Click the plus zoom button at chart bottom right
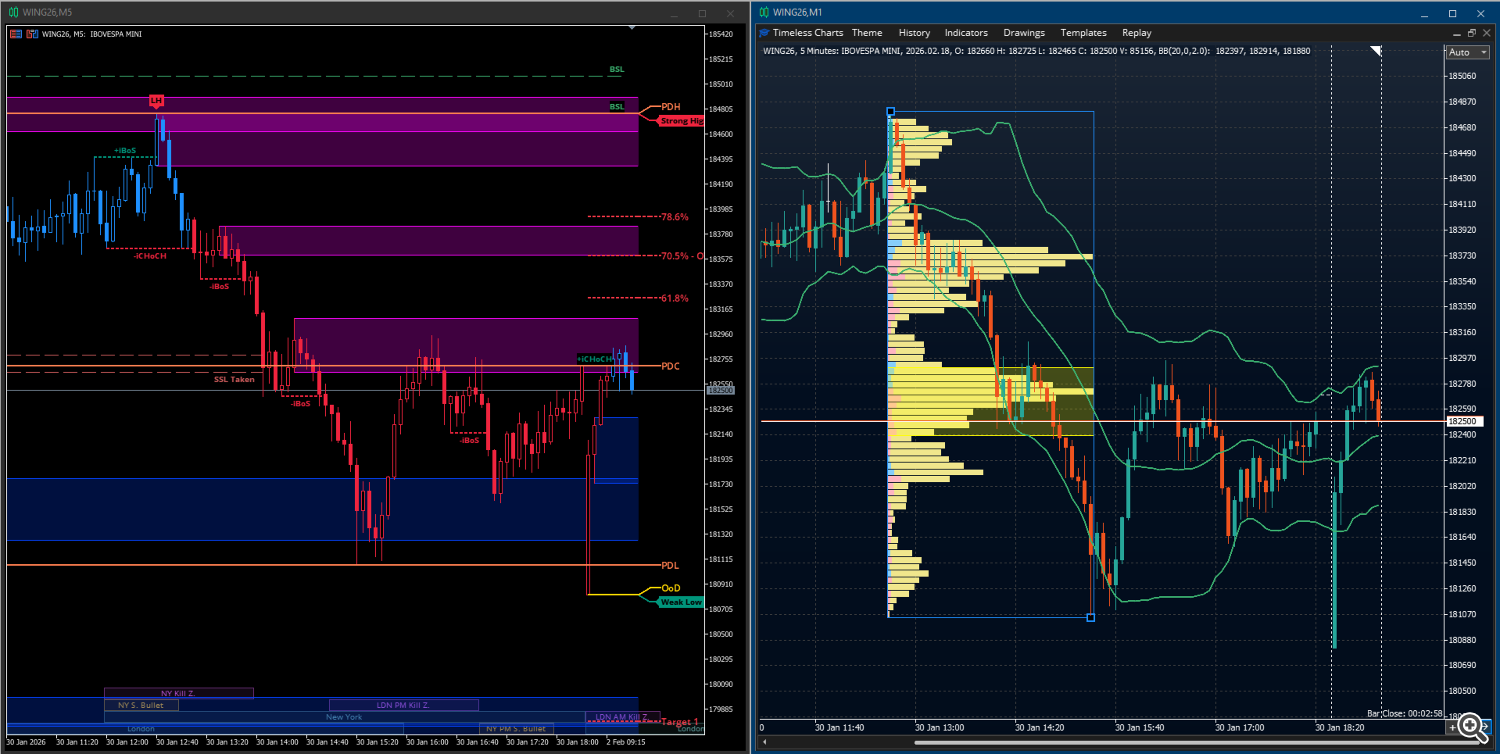This screenshot has height=754, width=1500. (1453, 728)
